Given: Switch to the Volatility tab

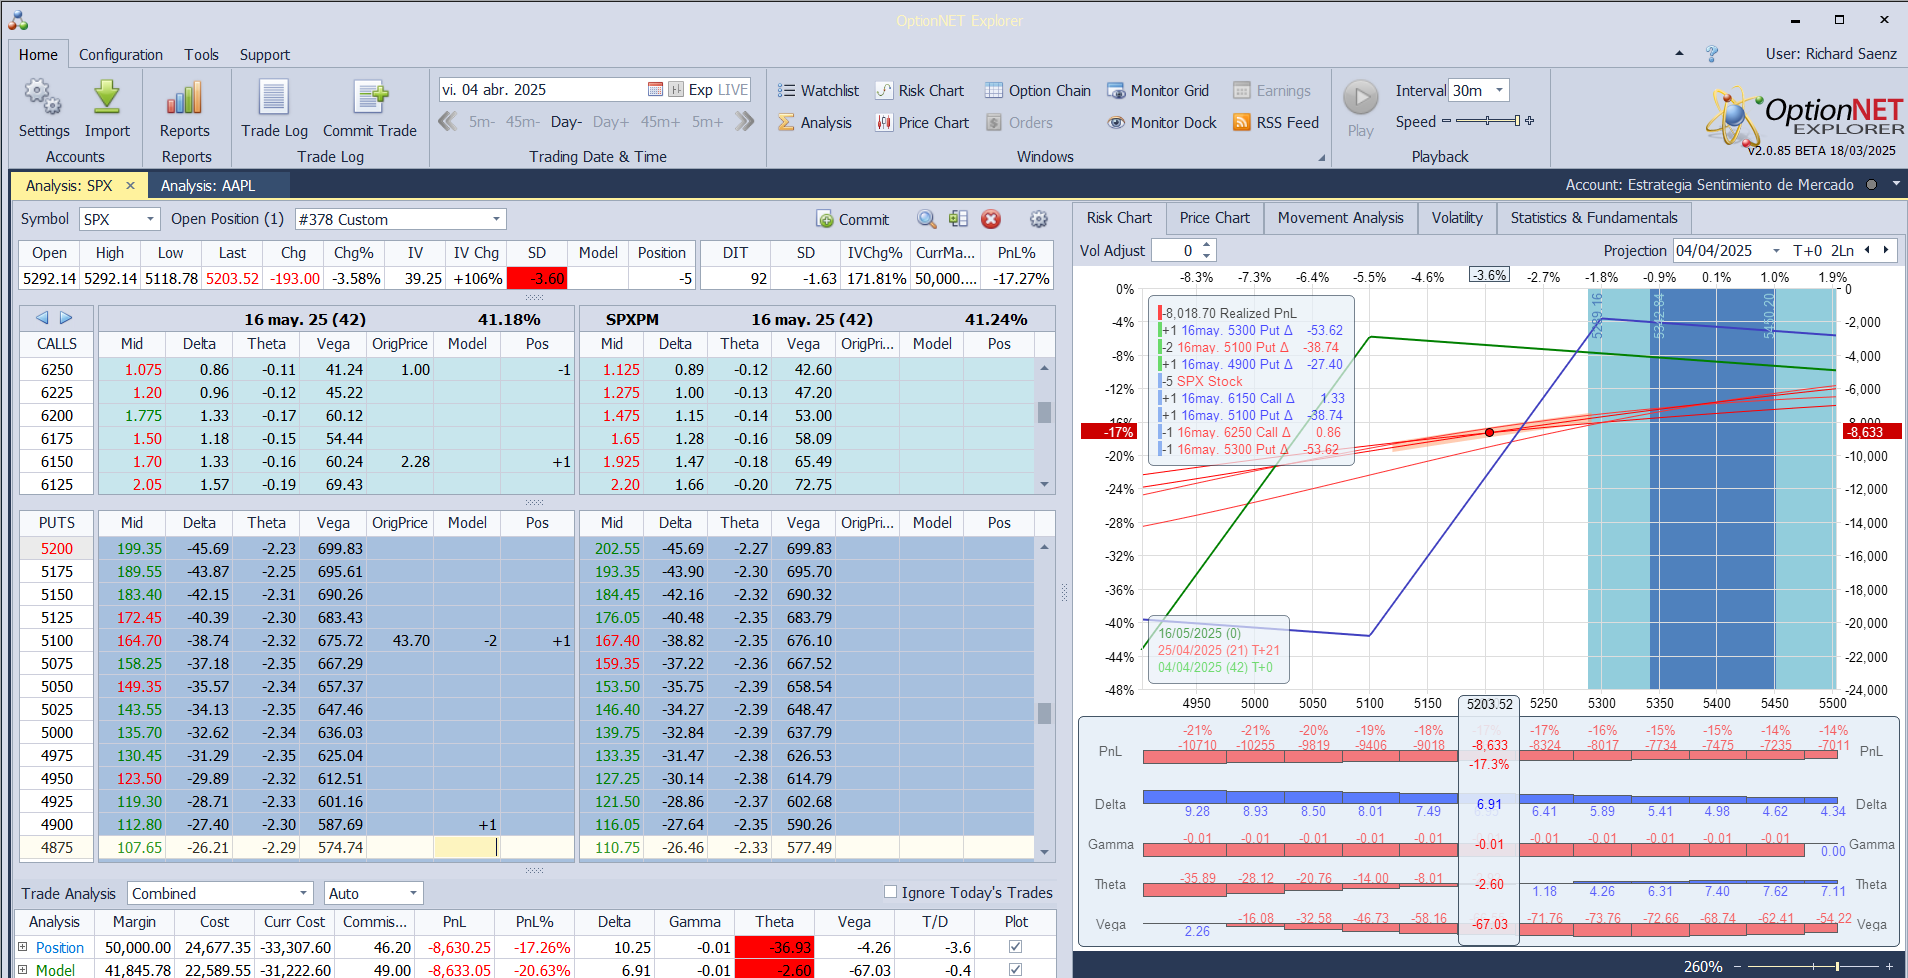Looking at the screenshot, I should tap(1457, 218).
